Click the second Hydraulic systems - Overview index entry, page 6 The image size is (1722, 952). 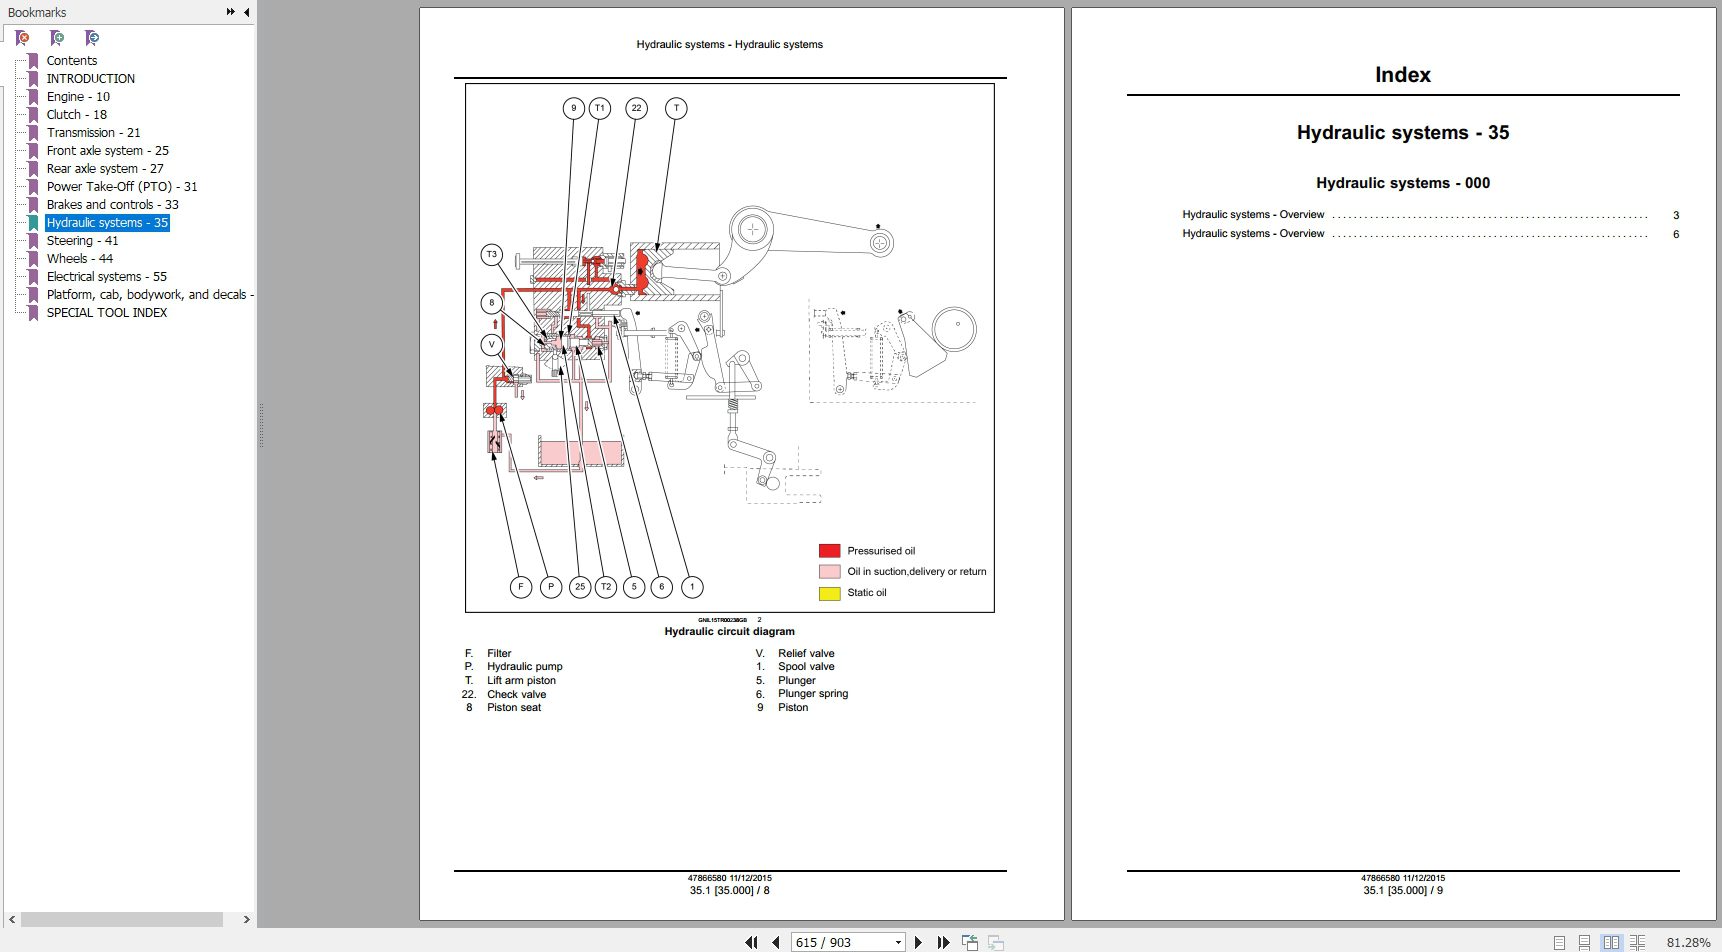click(1430, 234)
